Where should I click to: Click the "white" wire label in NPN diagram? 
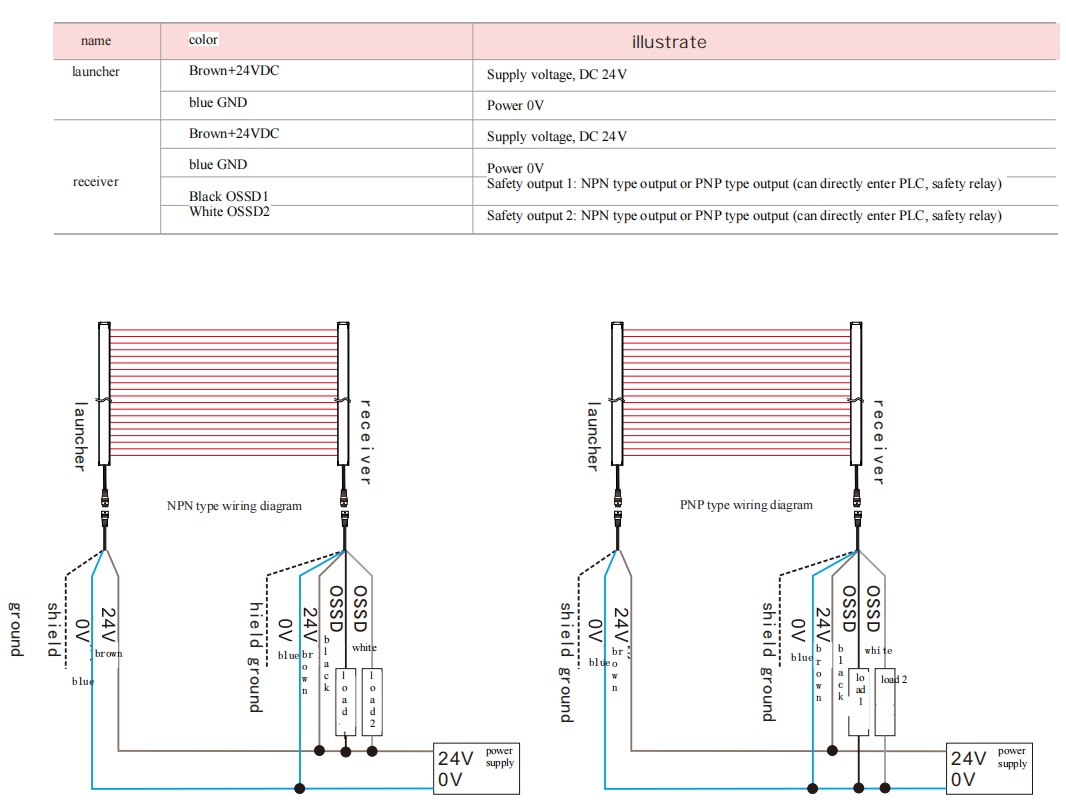(x=365, y=648)
